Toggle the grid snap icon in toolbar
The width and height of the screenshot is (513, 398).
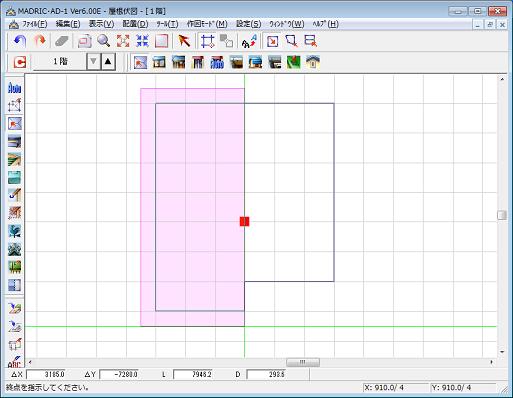pos(207,41)
